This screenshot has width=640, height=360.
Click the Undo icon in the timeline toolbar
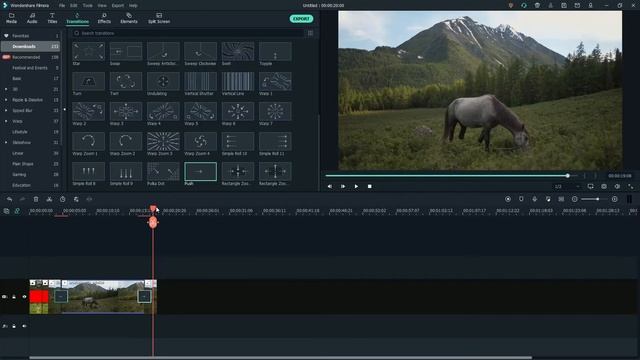[9, 199]
